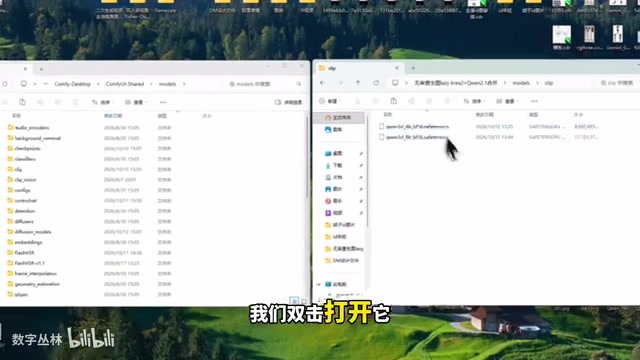Click the share icon in clip window toolbar
Image resolution: width=640 pixels, height=360 pixels.
point(429,101)
